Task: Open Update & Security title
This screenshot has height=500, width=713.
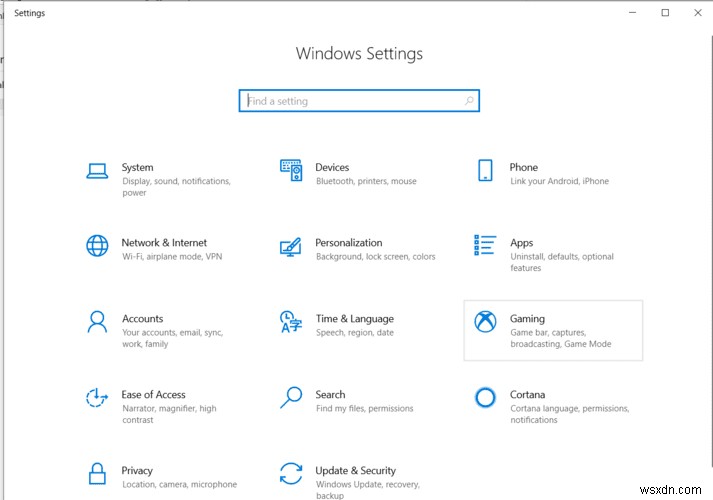Action: (356, 471)
